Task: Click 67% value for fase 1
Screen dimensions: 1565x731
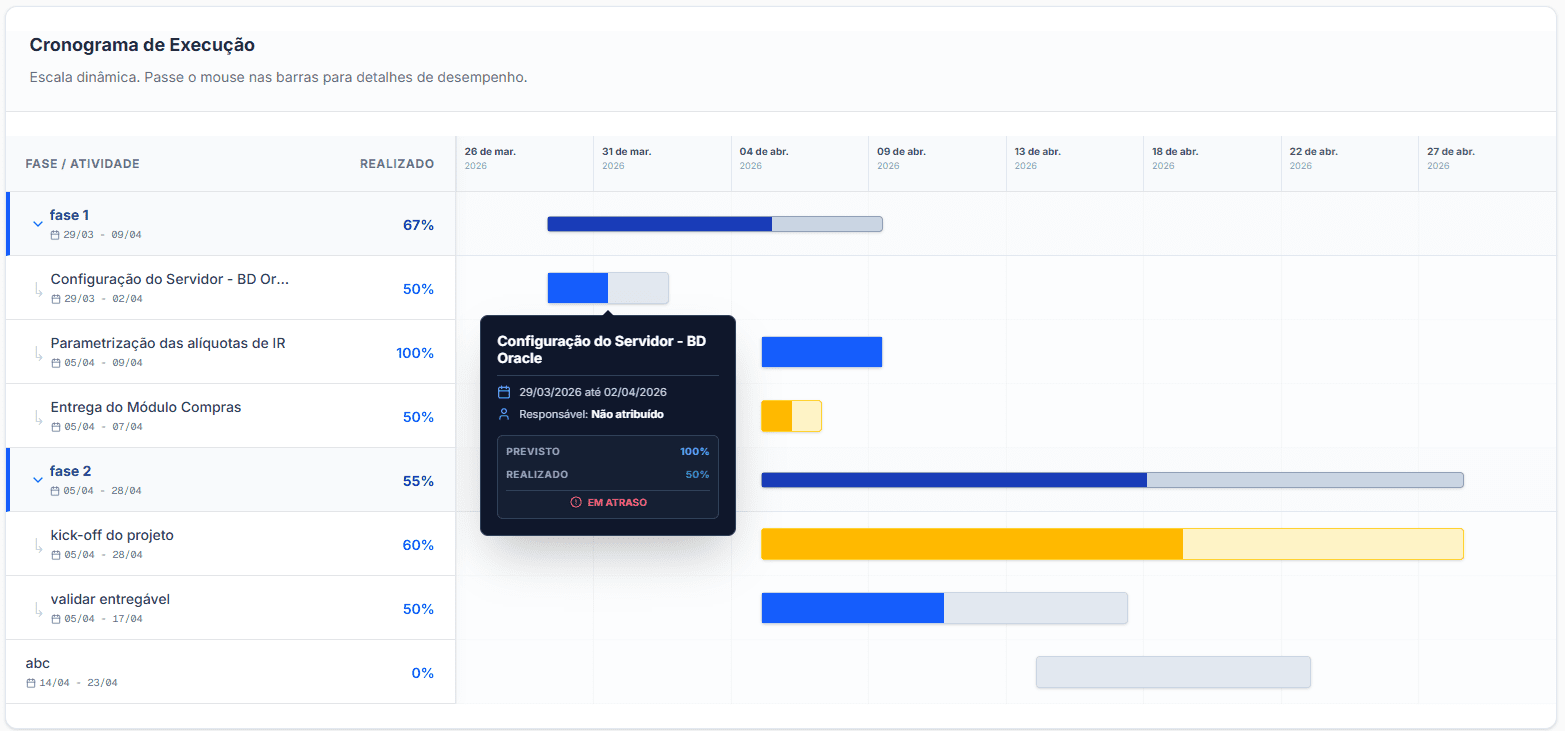Action: pyautogui.click(x=418, y=225)
